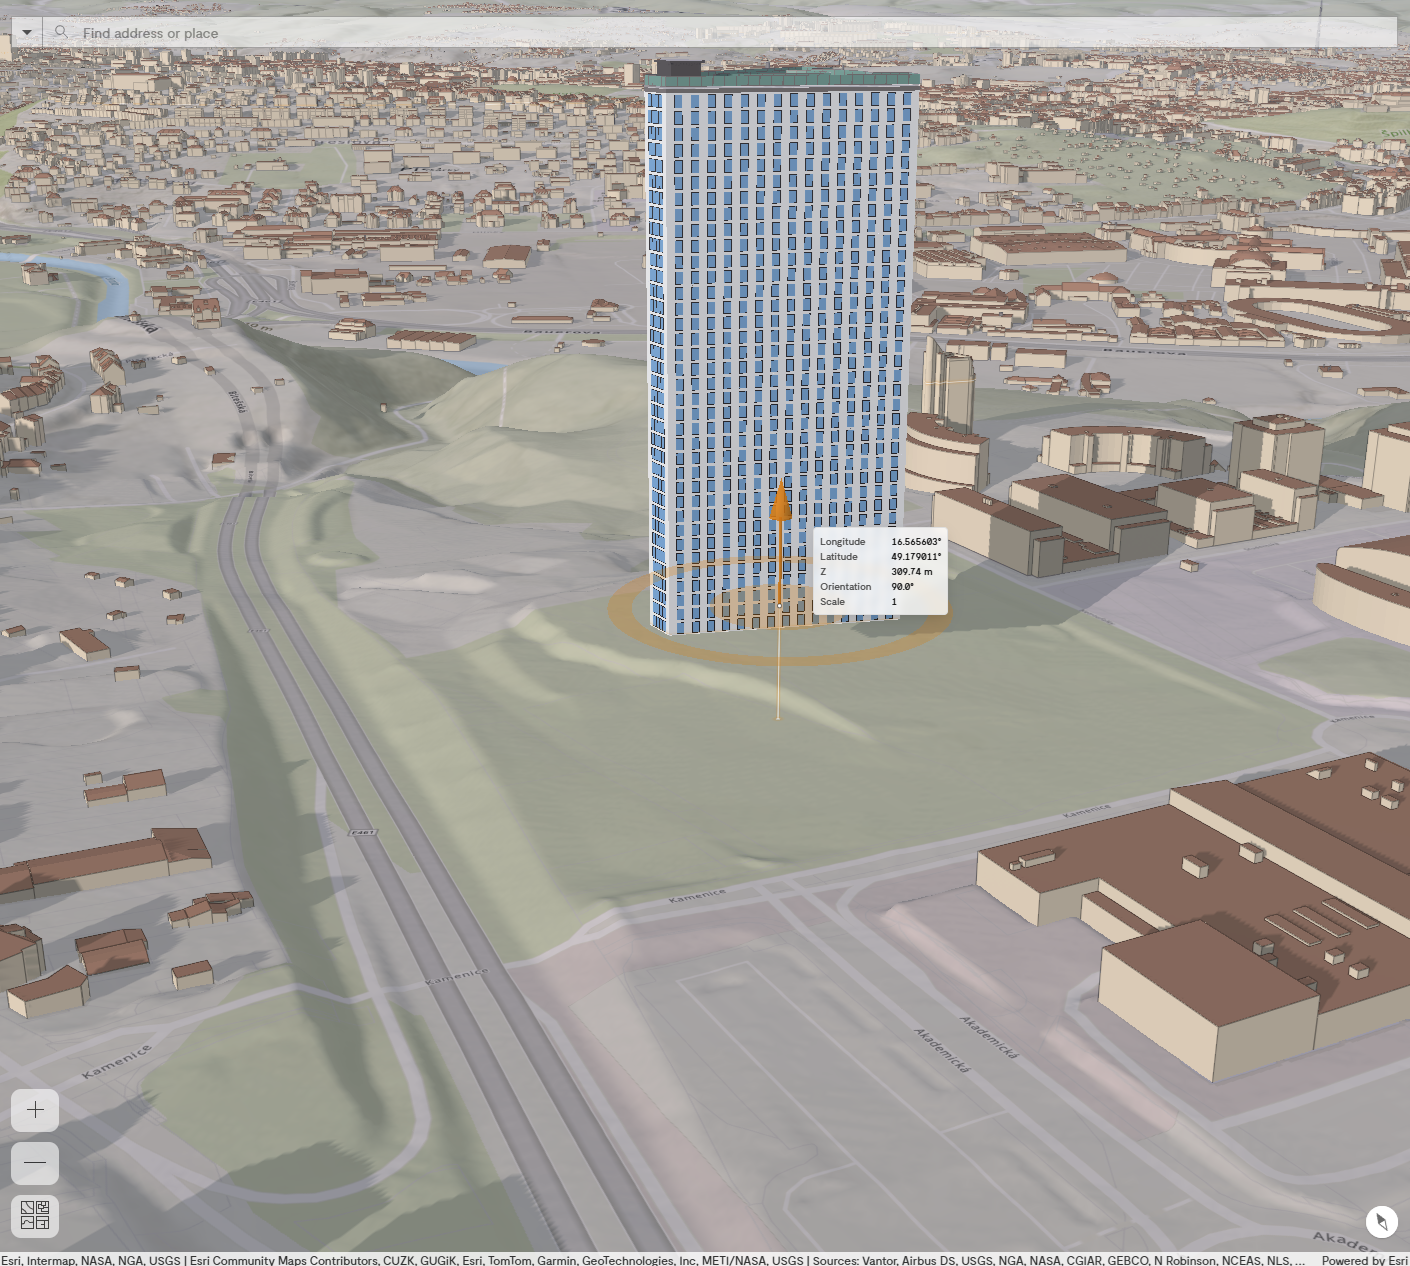Select the Longitude value in tooltip
This screenshot has width=1410, height=1266.
916,542
